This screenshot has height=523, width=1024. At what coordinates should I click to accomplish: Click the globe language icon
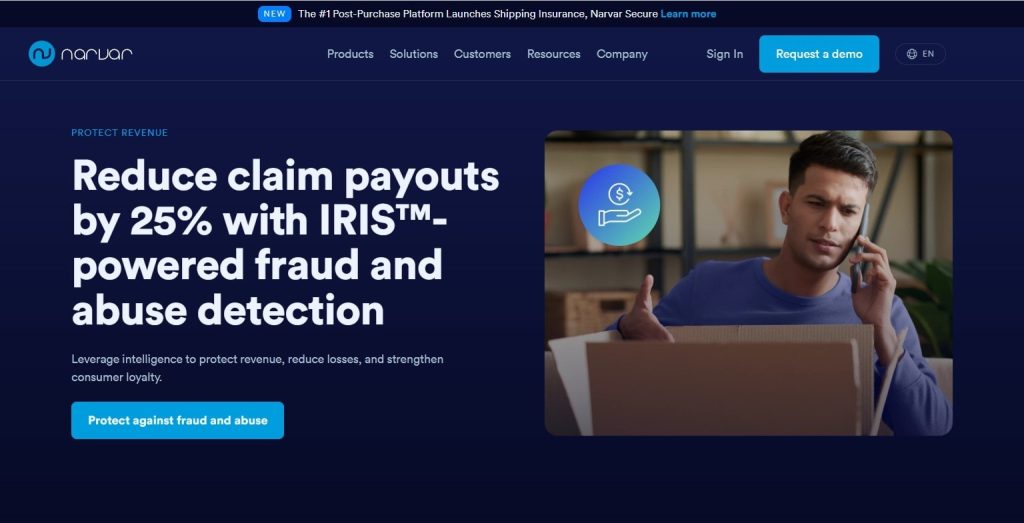tap(912, 54)
